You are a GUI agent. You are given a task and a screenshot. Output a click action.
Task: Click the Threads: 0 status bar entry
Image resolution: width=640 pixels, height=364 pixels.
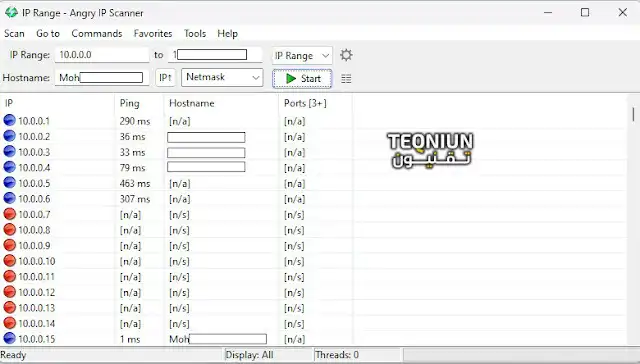[x=337, y=355]
